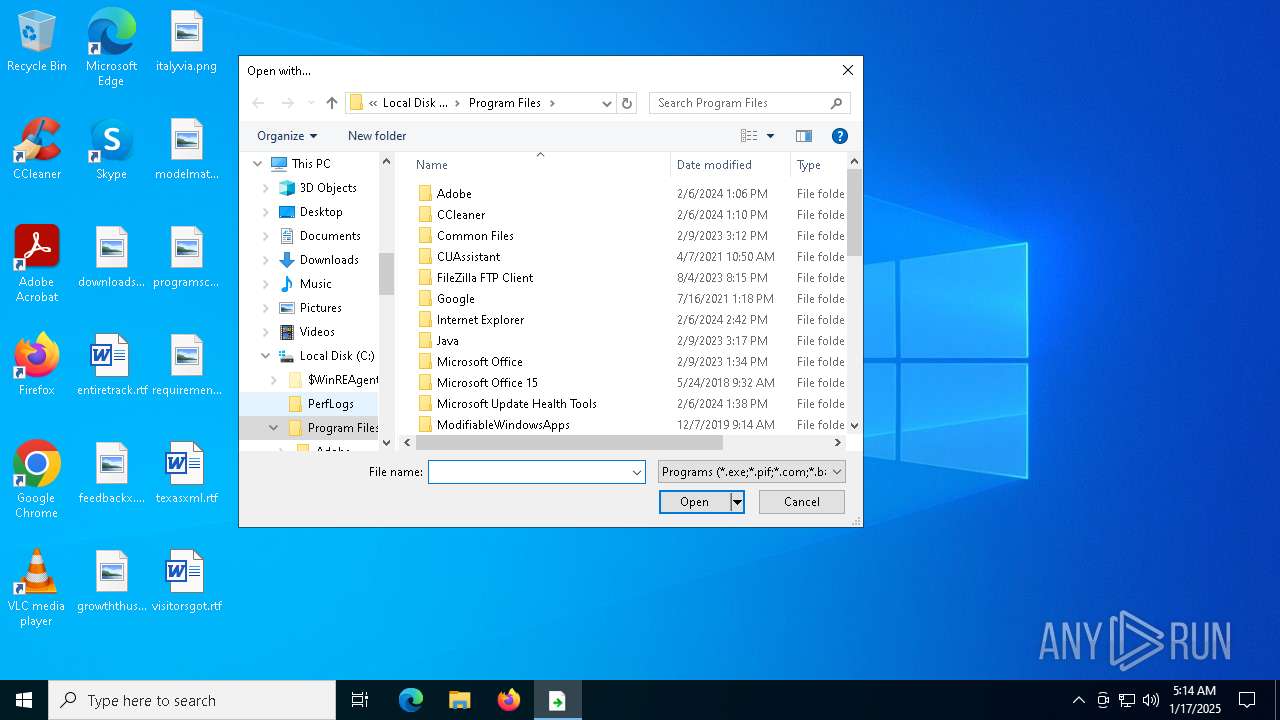Screen dimensions: 1280x720
Task: Open recent locations dropdown arrow
Action: point(311,103)
